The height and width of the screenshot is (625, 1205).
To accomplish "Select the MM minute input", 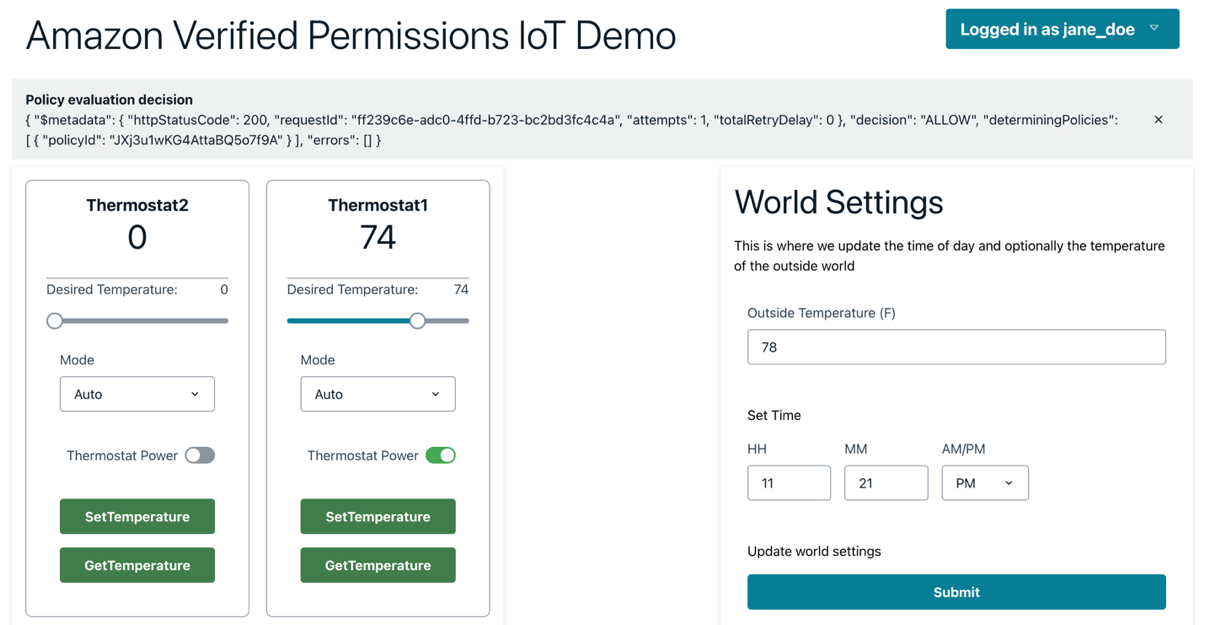I will coord(886,483).
